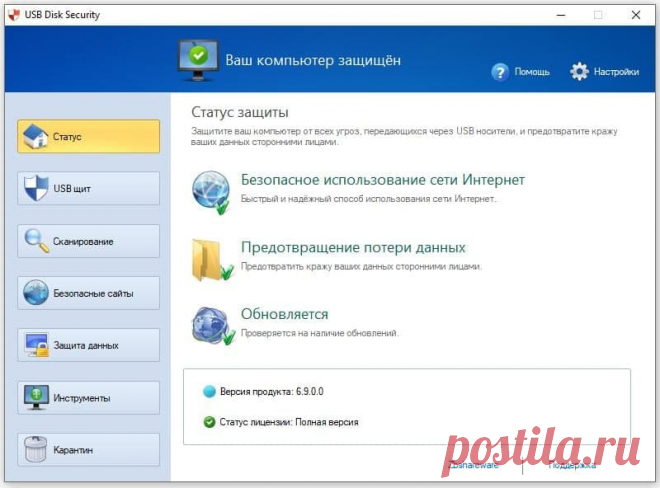Image resolution: width=660 pixels, height=488 pixels.
Task: Click the magnifier icon on Сканирование
Action: (x=37, y=240)
